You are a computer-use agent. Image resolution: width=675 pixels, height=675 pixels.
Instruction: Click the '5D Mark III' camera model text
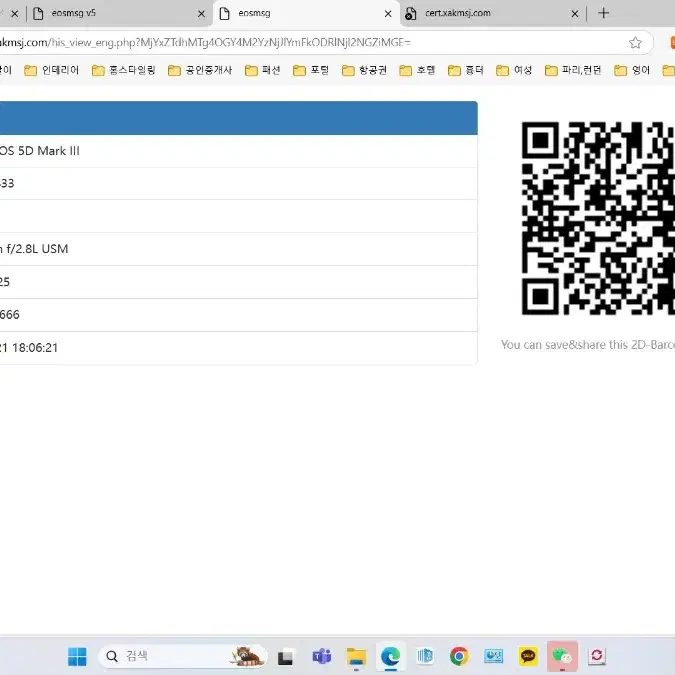[x=49, y=151]
